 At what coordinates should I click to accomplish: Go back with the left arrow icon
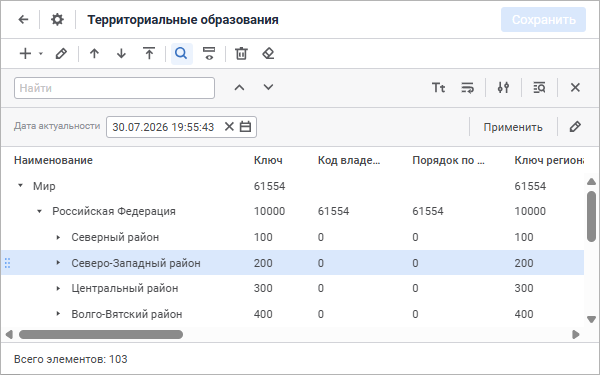pyautogui.click(x=23, y=20)
